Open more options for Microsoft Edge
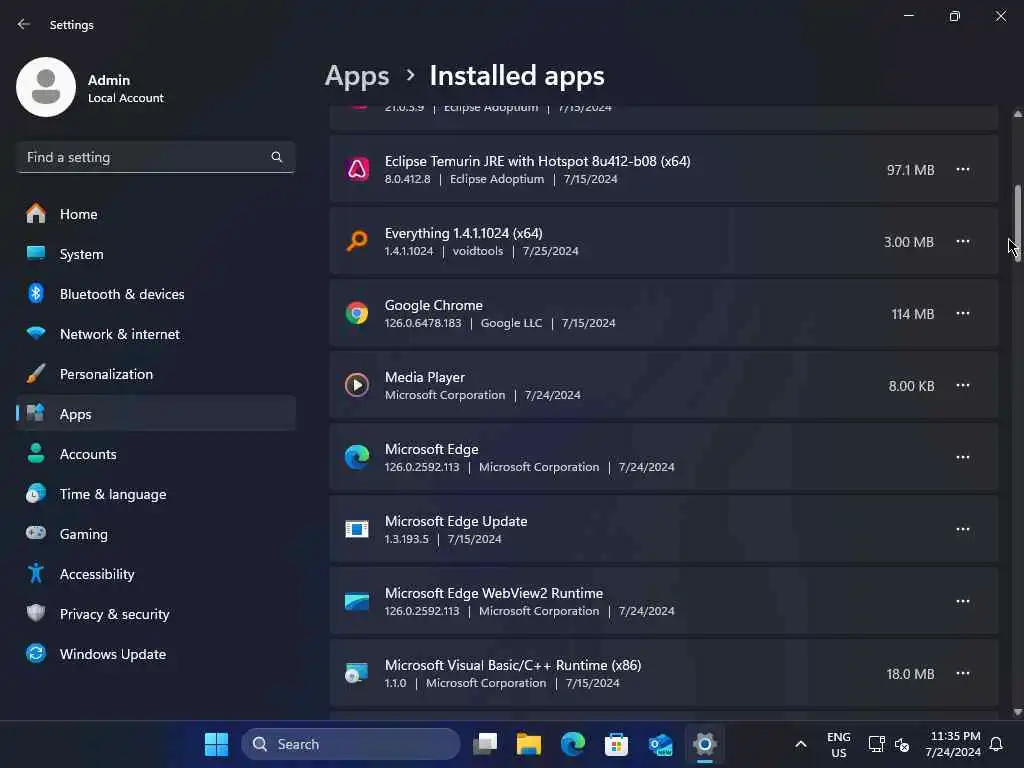1024x768 pixels. point(963,457)
